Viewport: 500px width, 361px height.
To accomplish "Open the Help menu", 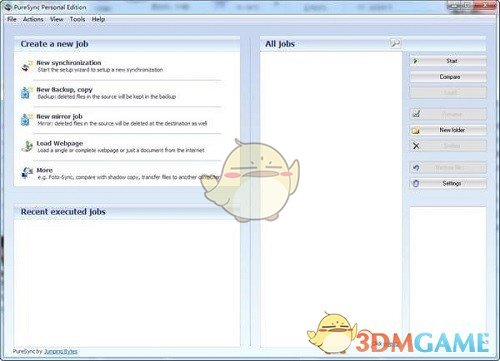I will (98, 19).
